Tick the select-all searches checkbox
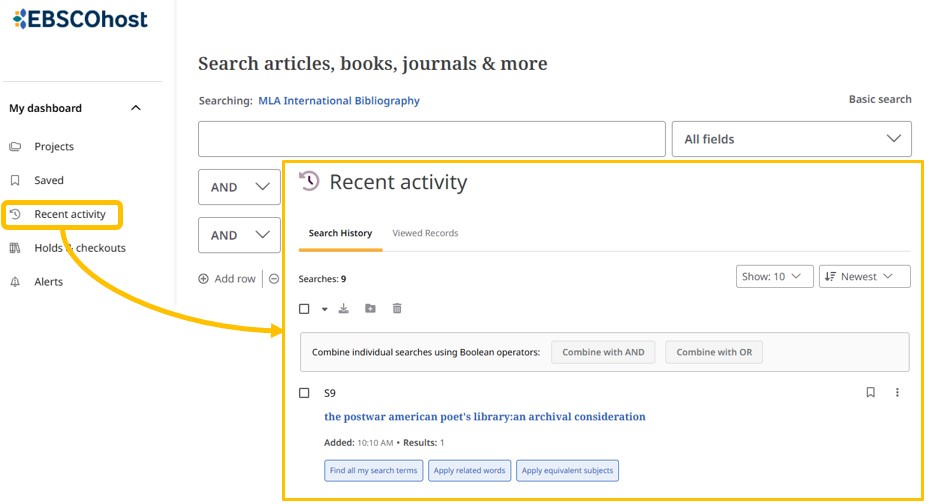929x504 pixels. [305, 309]
